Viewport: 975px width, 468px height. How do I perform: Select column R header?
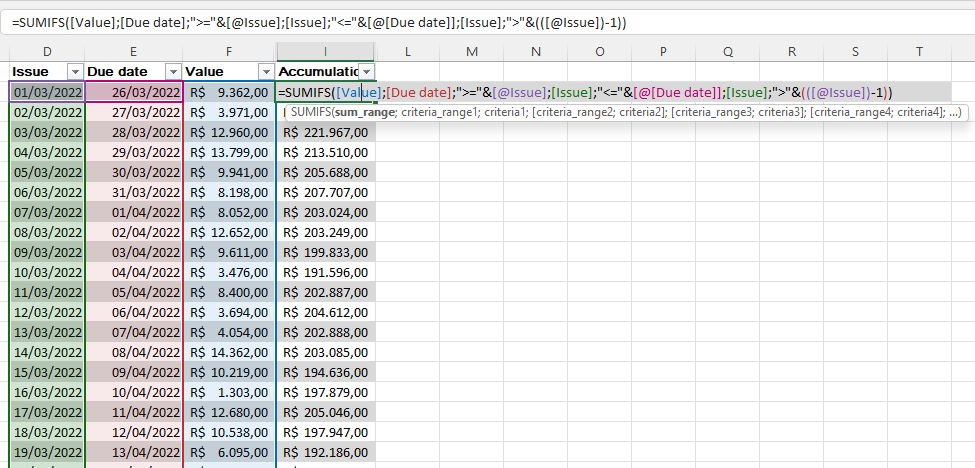pyautogui.click(x=792, y=52)
